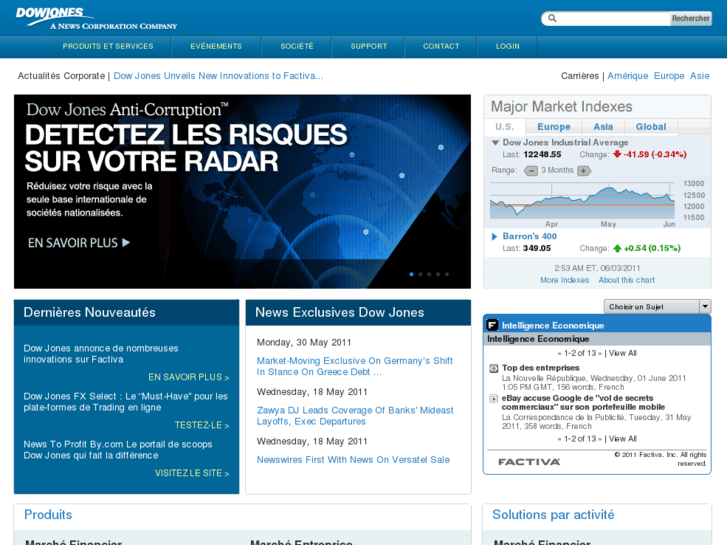The width and height of the screenshot is (727, 545).
Task: Click the play arrow beside En Savoir Plus
Action: click(126, 243)
